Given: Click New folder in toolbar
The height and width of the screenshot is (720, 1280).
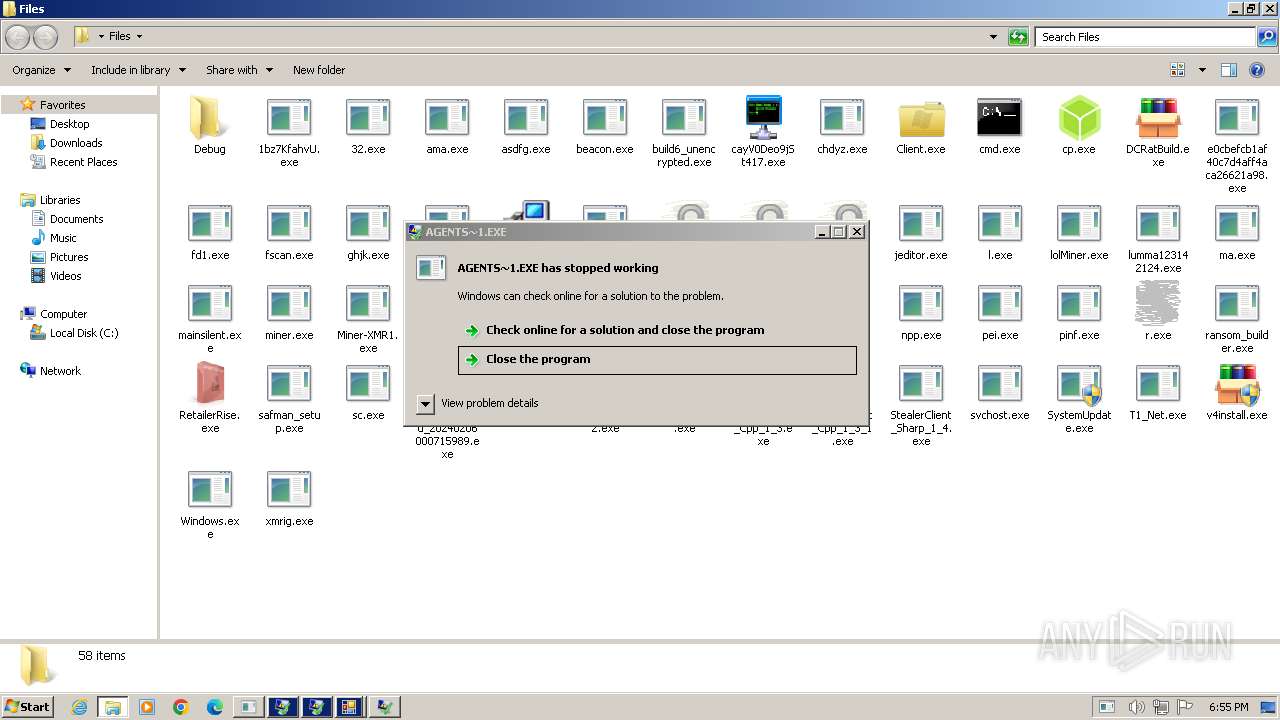Looking at the screenshot, I should [x=319, y=70].
